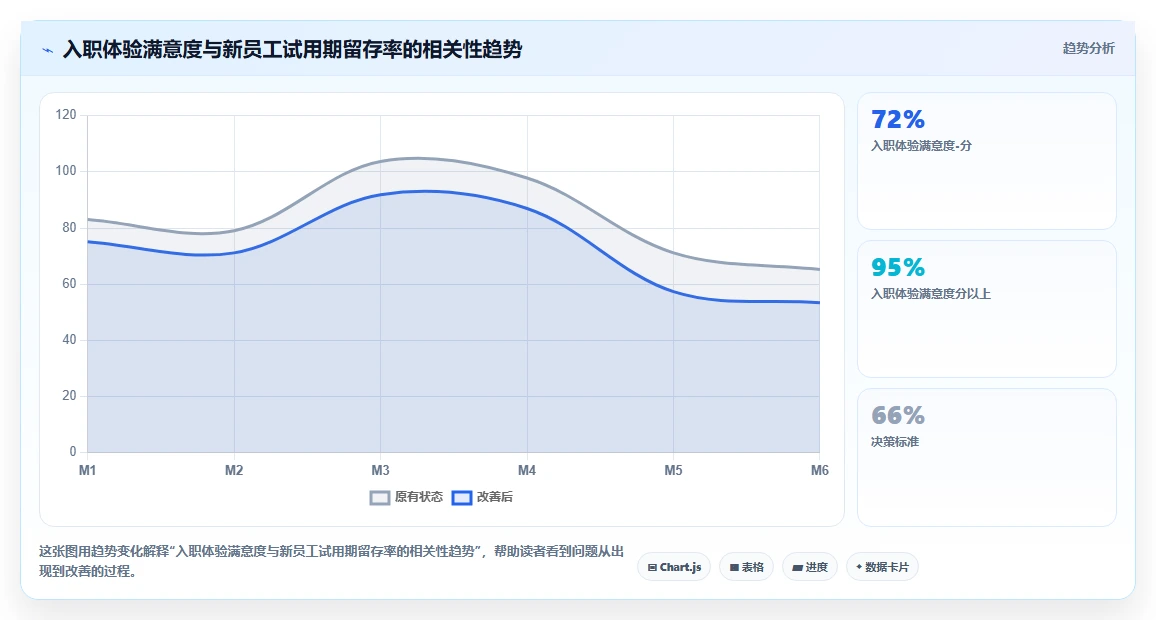The image size is (1156, 620).
Task: Toggle the 原有状态 legend swatch
Action: click(x=380, y=498)
